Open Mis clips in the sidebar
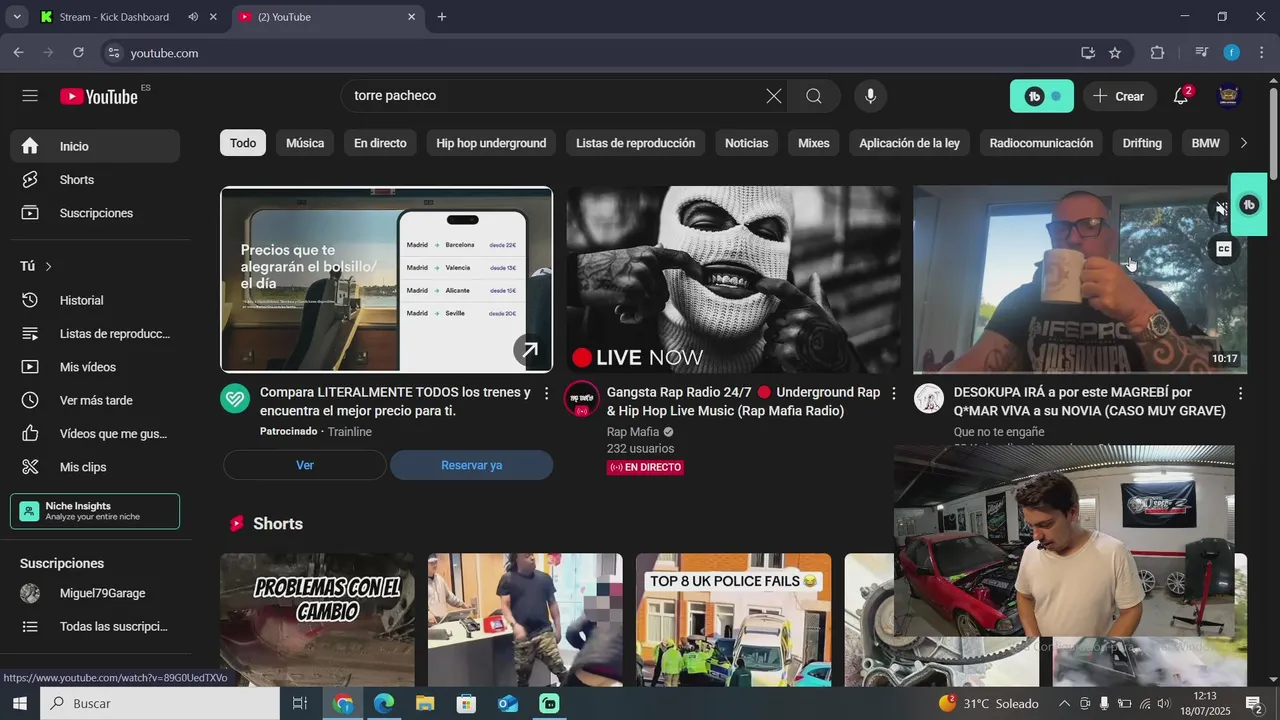 coord(95,467)
